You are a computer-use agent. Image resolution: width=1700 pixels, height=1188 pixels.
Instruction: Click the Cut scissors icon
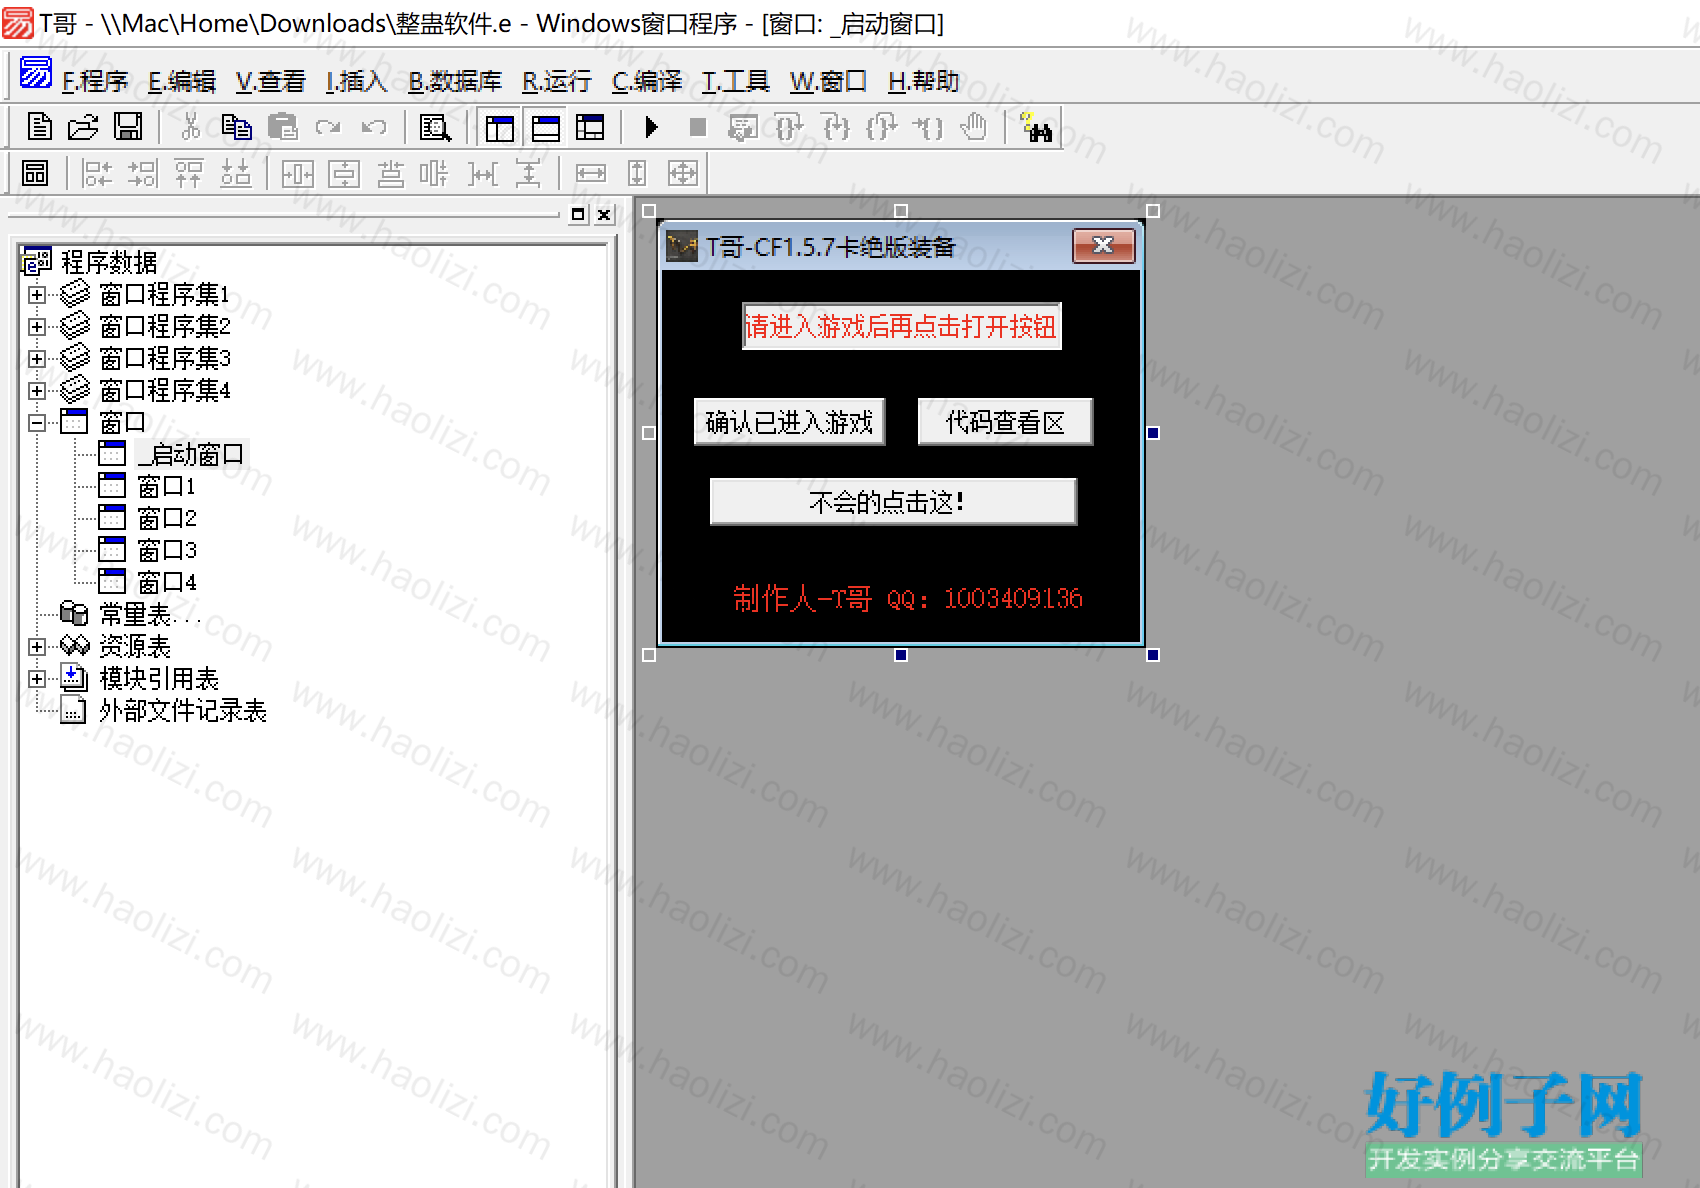click(190, 127)
